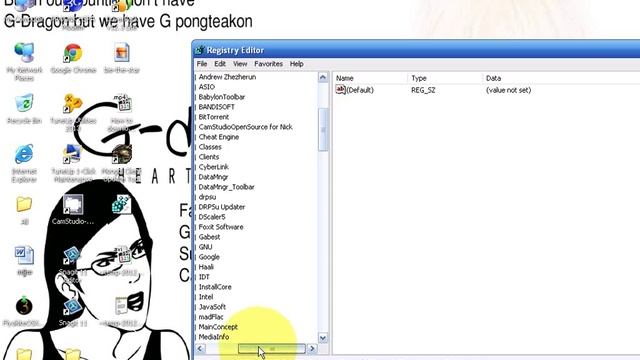The width and height of the screenshot is (640, 360).
Task: Open the mp4 video file on desktop
Action: click(x=122, y=112)
